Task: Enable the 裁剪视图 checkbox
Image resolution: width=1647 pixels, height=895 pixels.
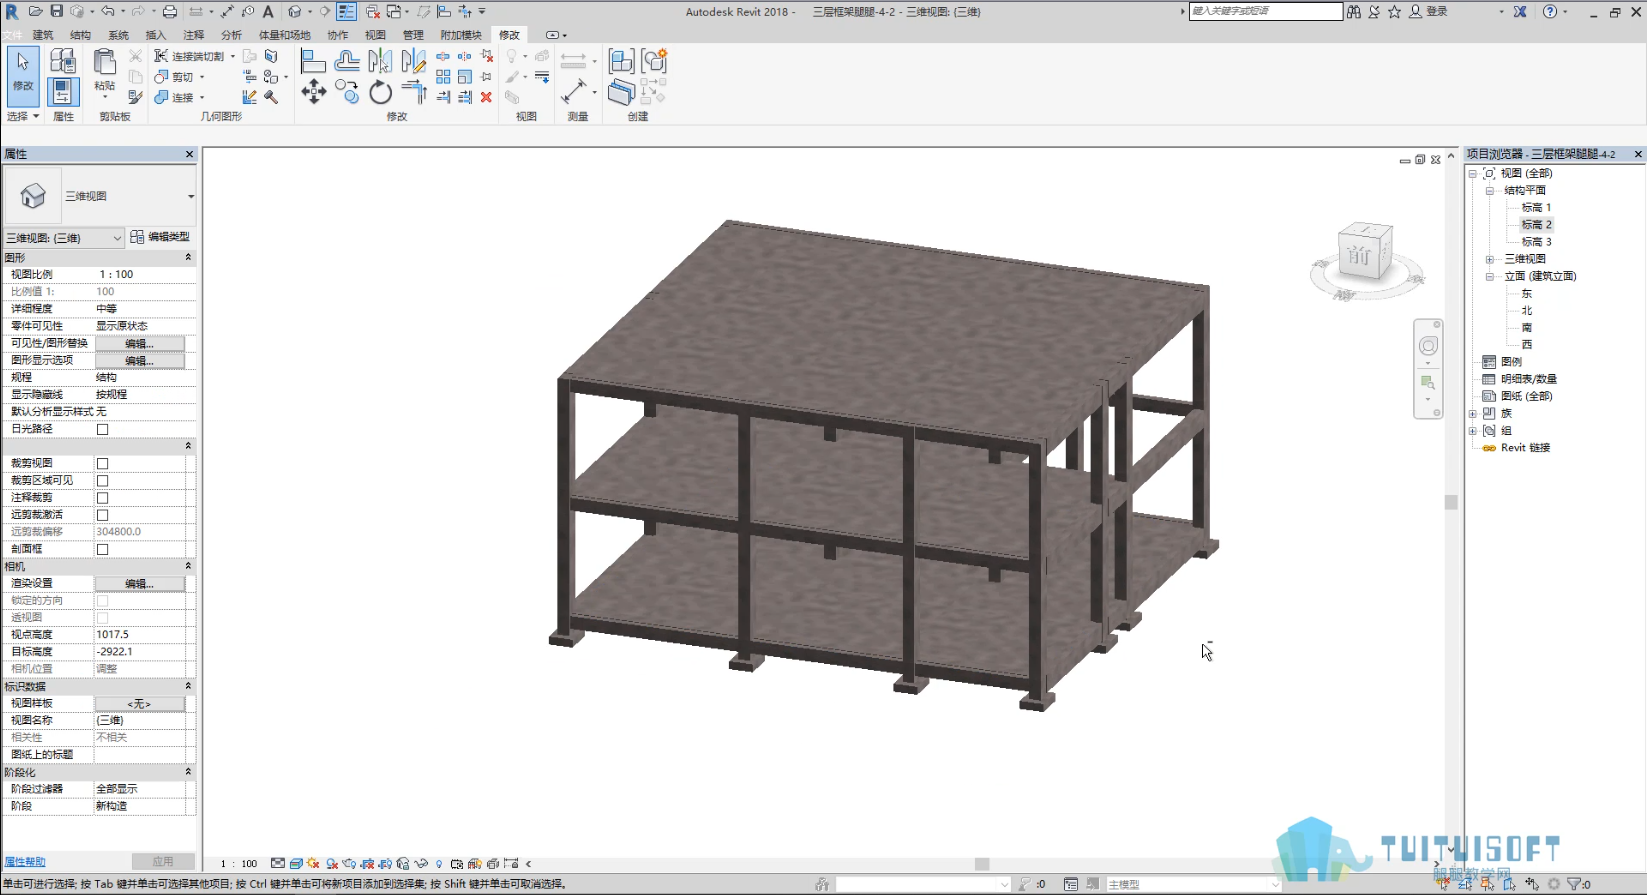Action: coord(102,463)
